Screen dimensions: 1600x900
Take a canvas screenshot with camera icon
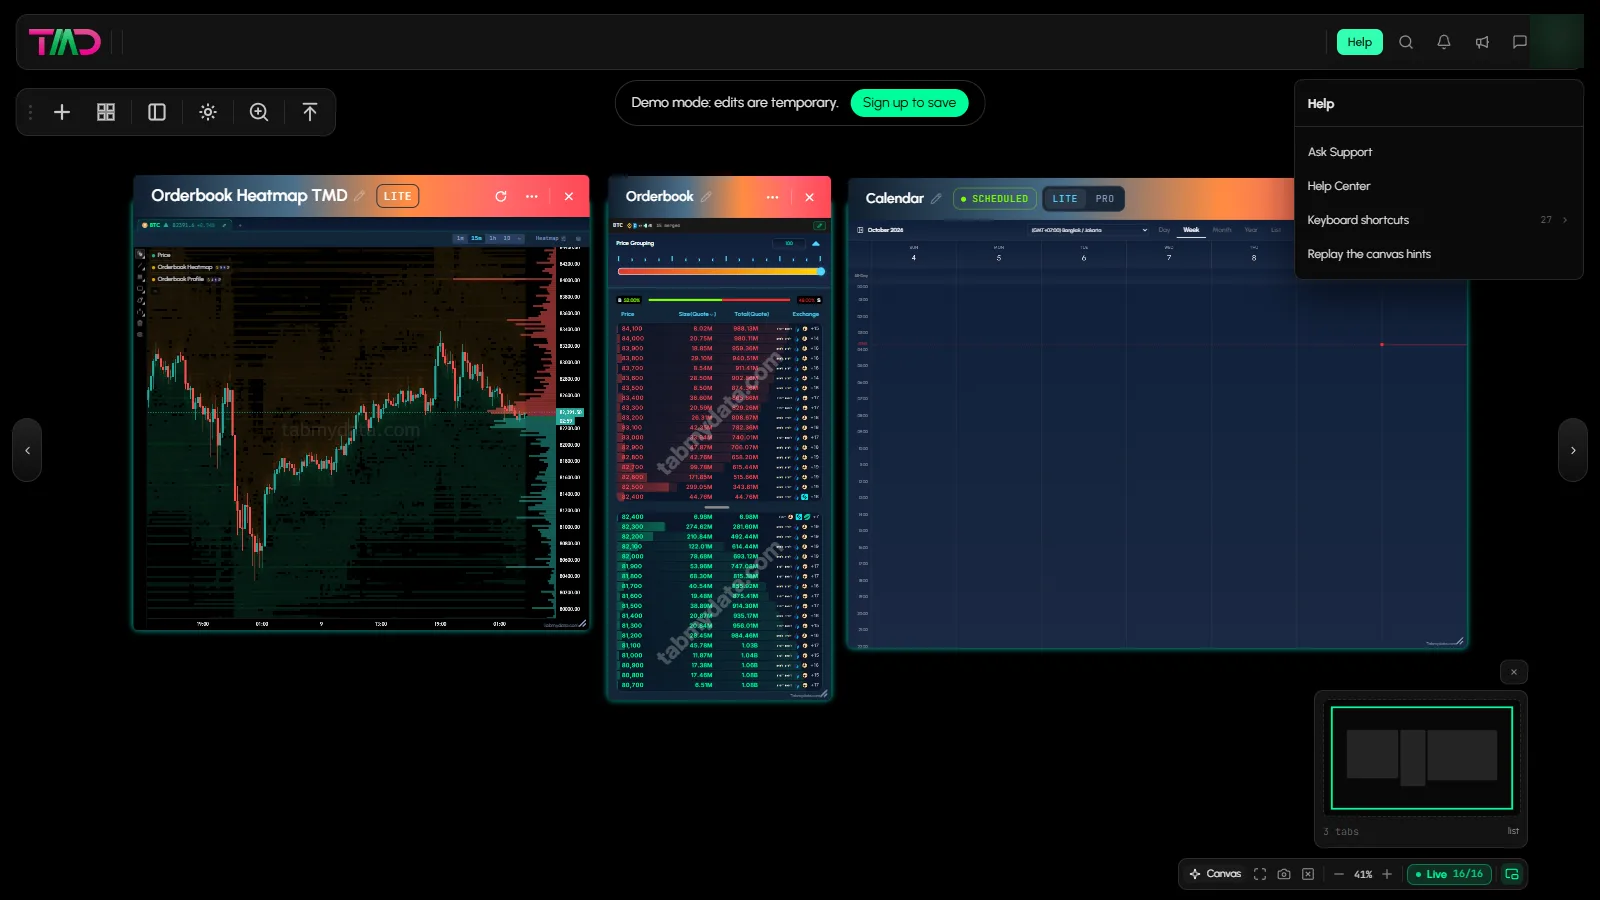tap(1284, 874)
